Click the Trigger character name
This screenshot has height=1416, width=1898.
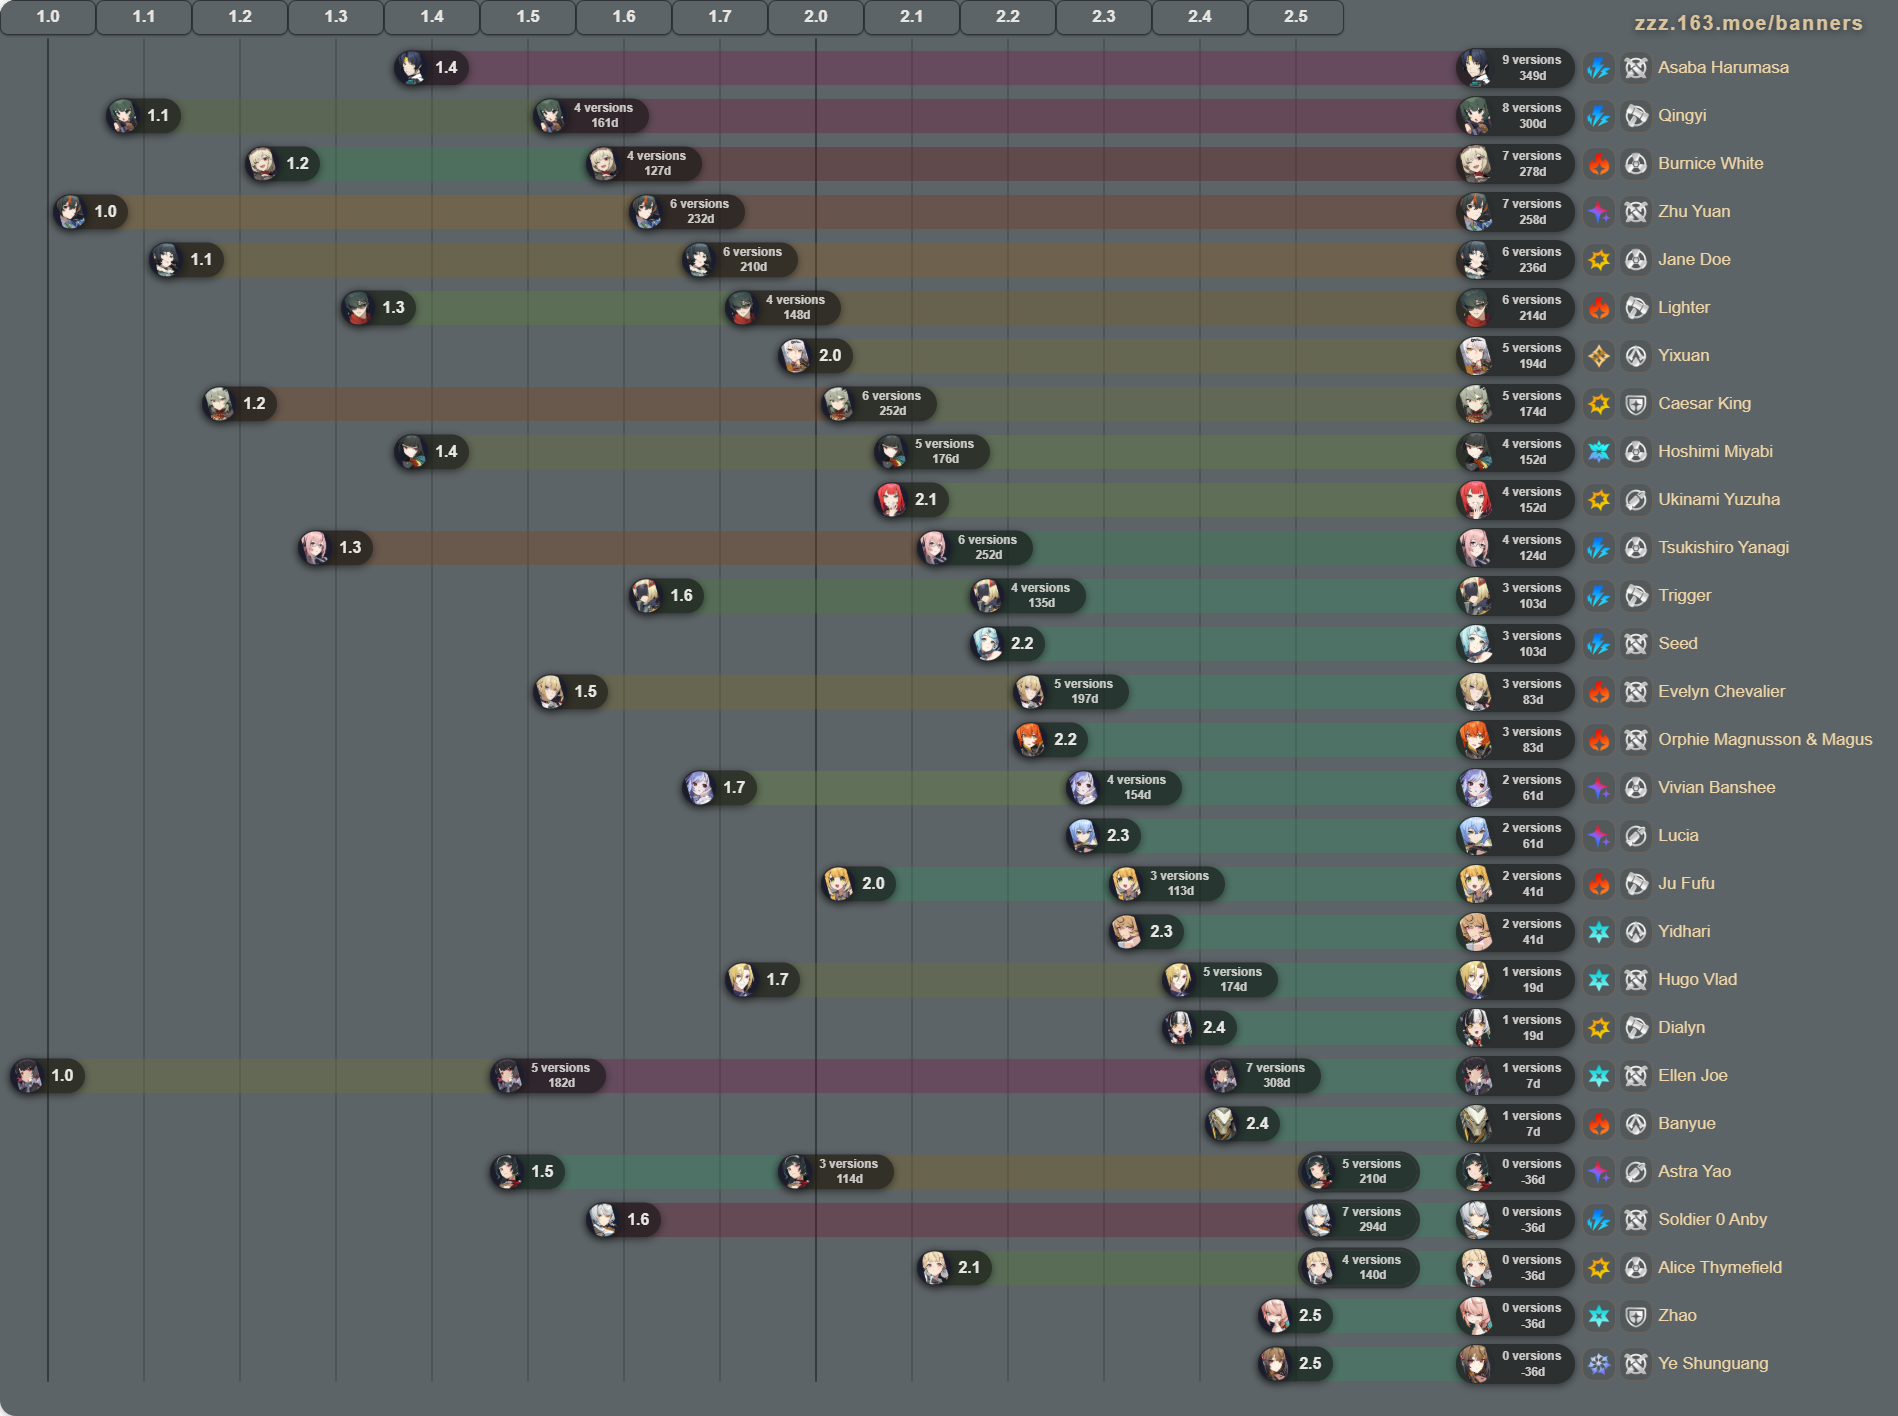click(x=1684, y=596)
